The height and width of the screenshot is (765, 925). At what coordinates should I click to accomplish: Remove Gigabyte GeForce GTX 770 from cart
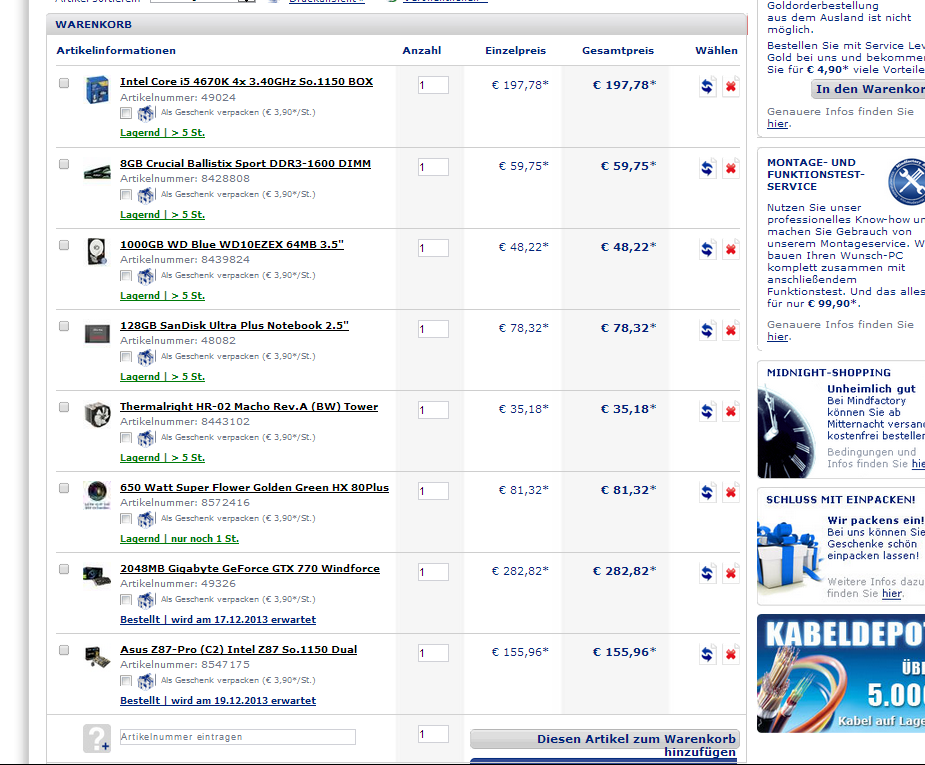pos(730,573)
